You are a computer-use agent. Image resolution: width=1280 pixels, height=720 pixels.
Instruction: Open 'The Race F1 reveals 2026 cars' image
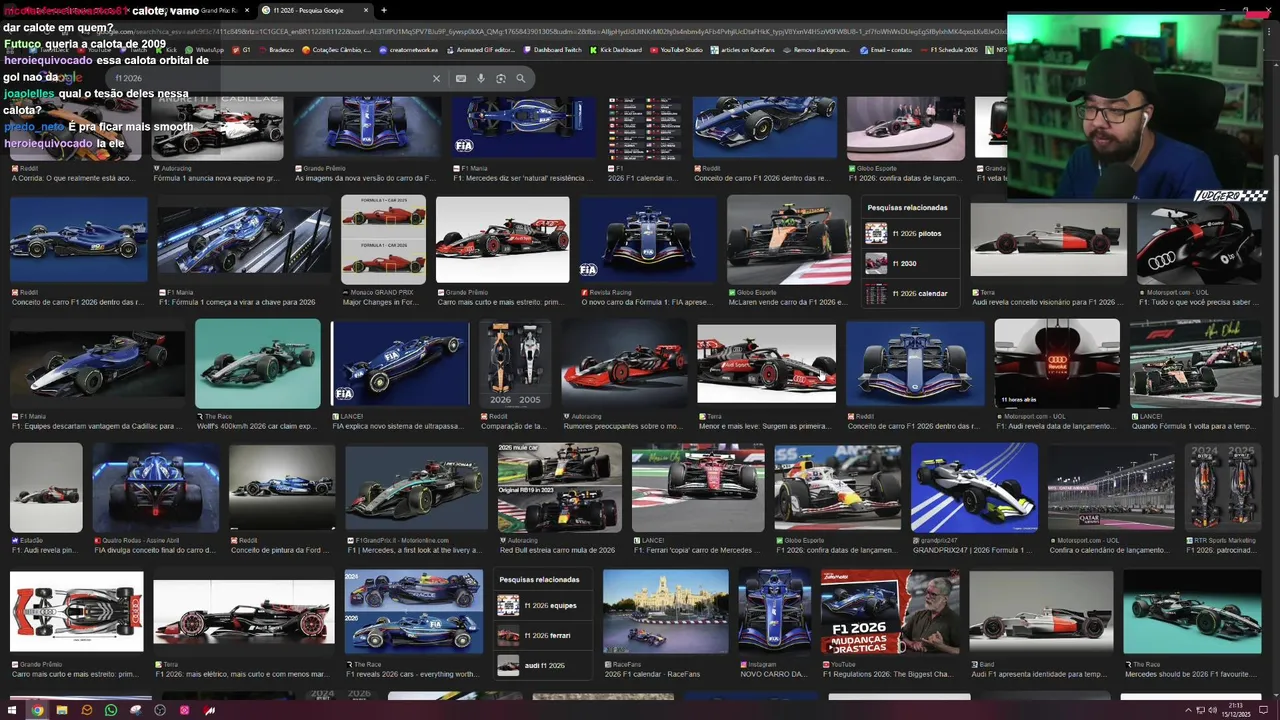pyautogui.click(x=414, y=612)
